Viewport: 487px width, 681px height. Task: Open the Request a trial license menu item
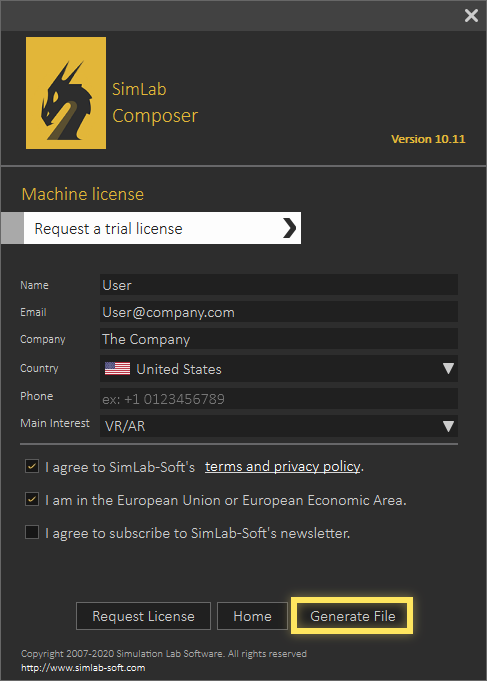[x=162, y=228]
